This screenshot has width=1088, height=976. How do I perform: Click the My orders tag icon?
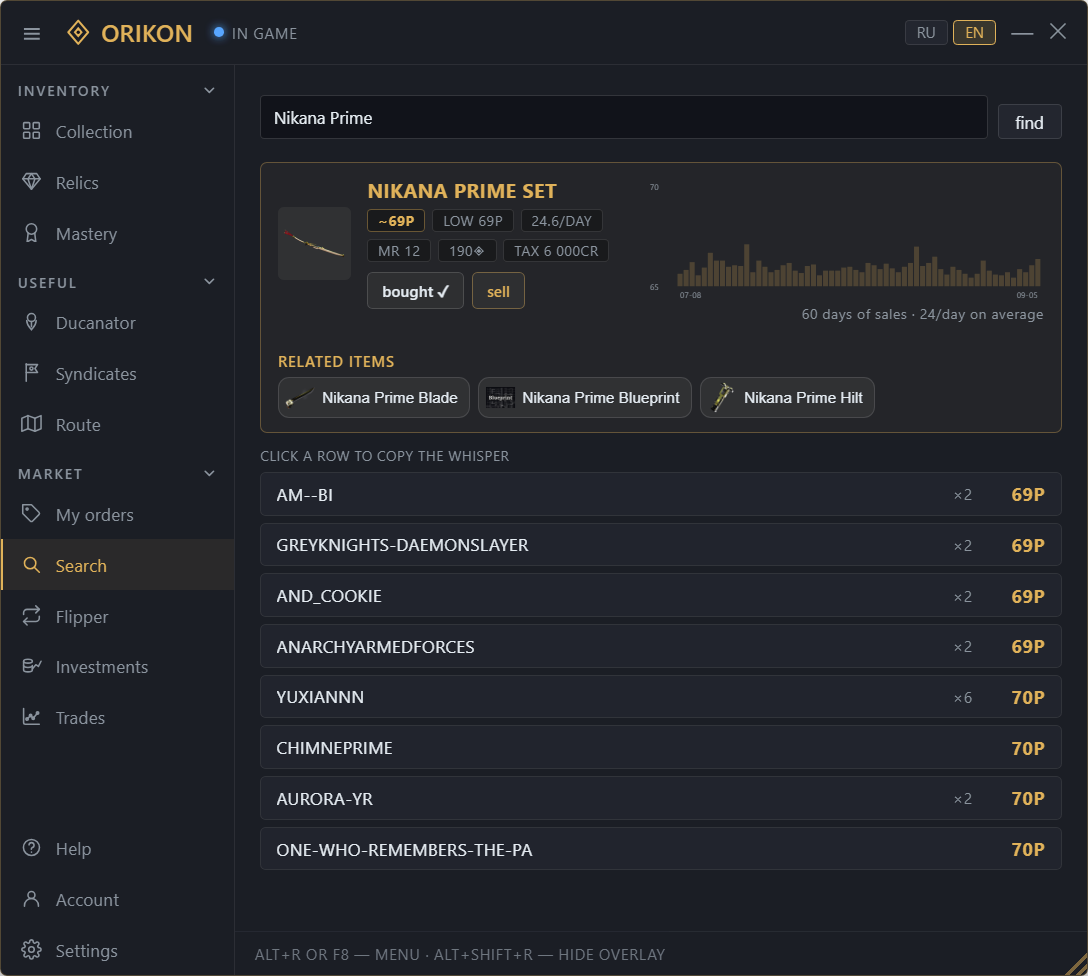coord(31,514)
